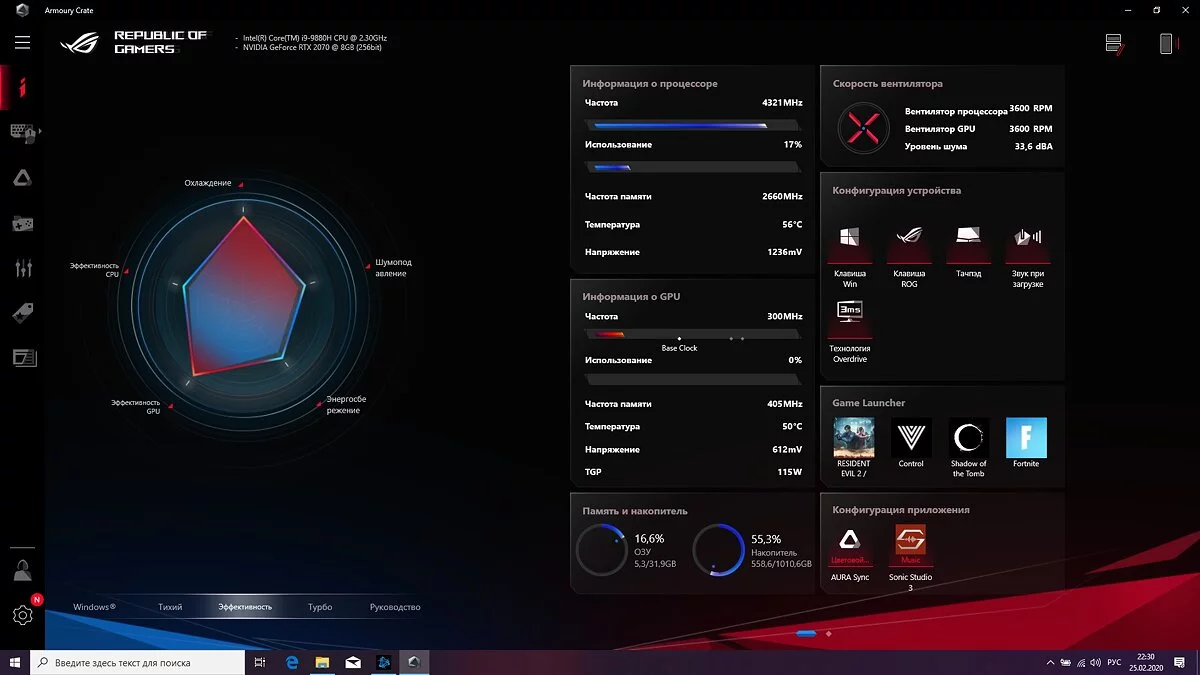Click the GPU TGP value 115W
The width and height of the screenshot is (1200, 675).
point(790,472)
